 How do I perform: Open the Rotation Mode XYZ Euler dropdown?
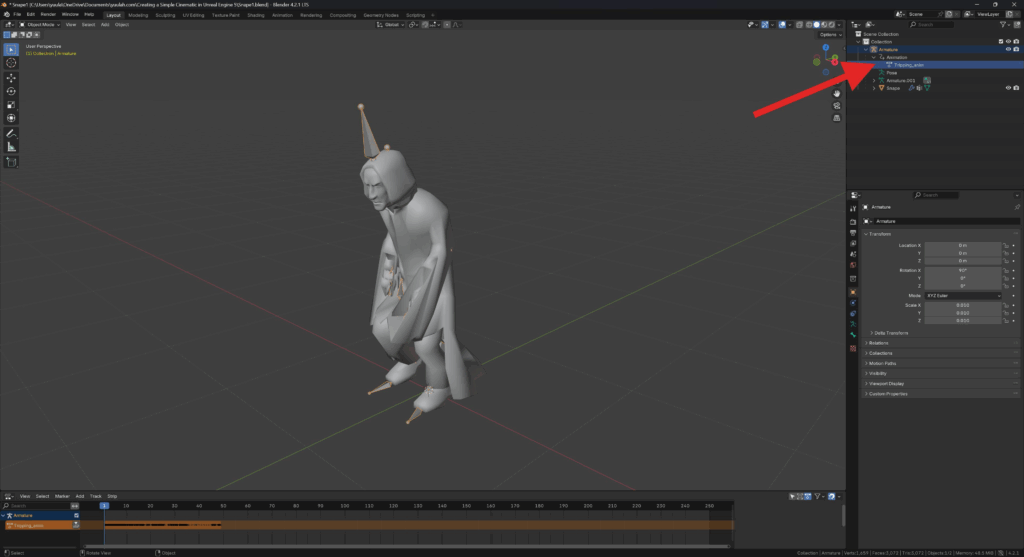[x=963, y=296]
